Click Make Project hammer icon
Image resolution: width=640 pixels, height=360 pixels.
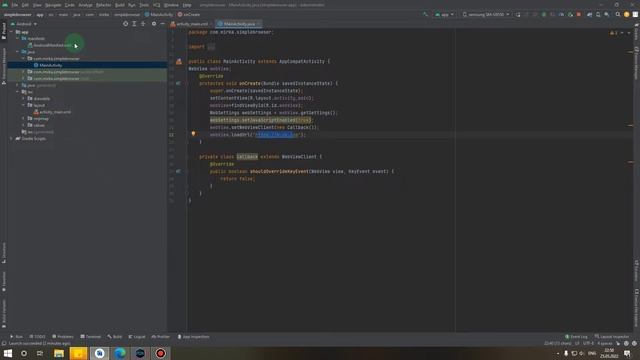point(425,15)
